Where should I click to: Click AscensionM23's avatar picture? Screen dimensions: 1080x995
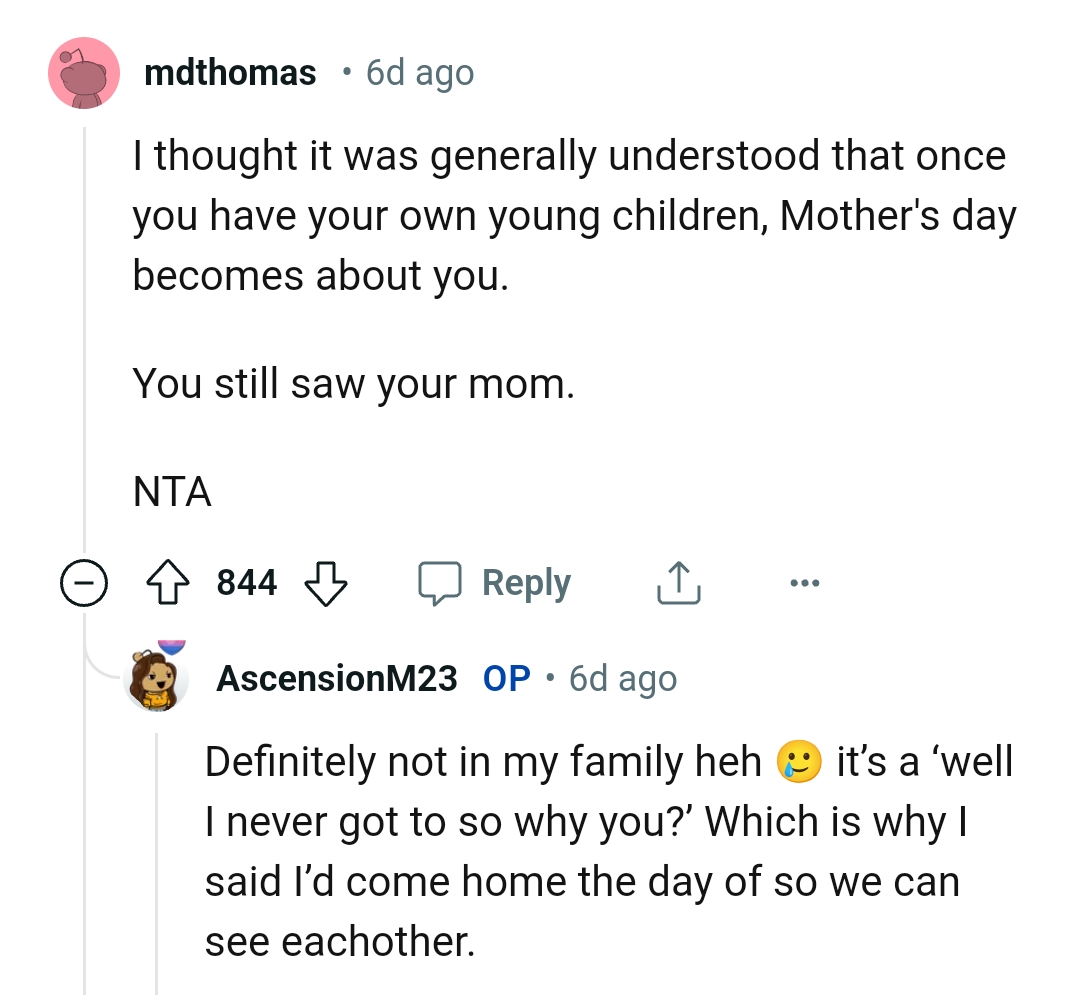tap(155, 677)
